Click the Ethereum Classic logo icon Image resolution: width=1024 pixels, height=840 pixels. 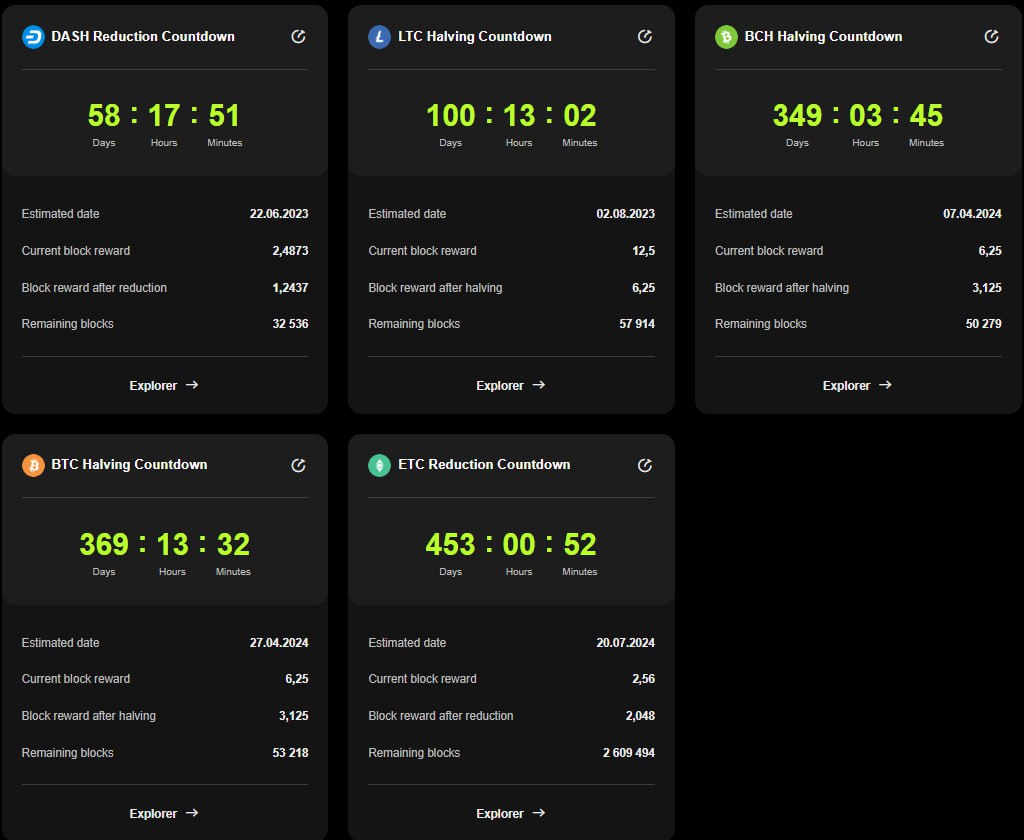[380, 465]
